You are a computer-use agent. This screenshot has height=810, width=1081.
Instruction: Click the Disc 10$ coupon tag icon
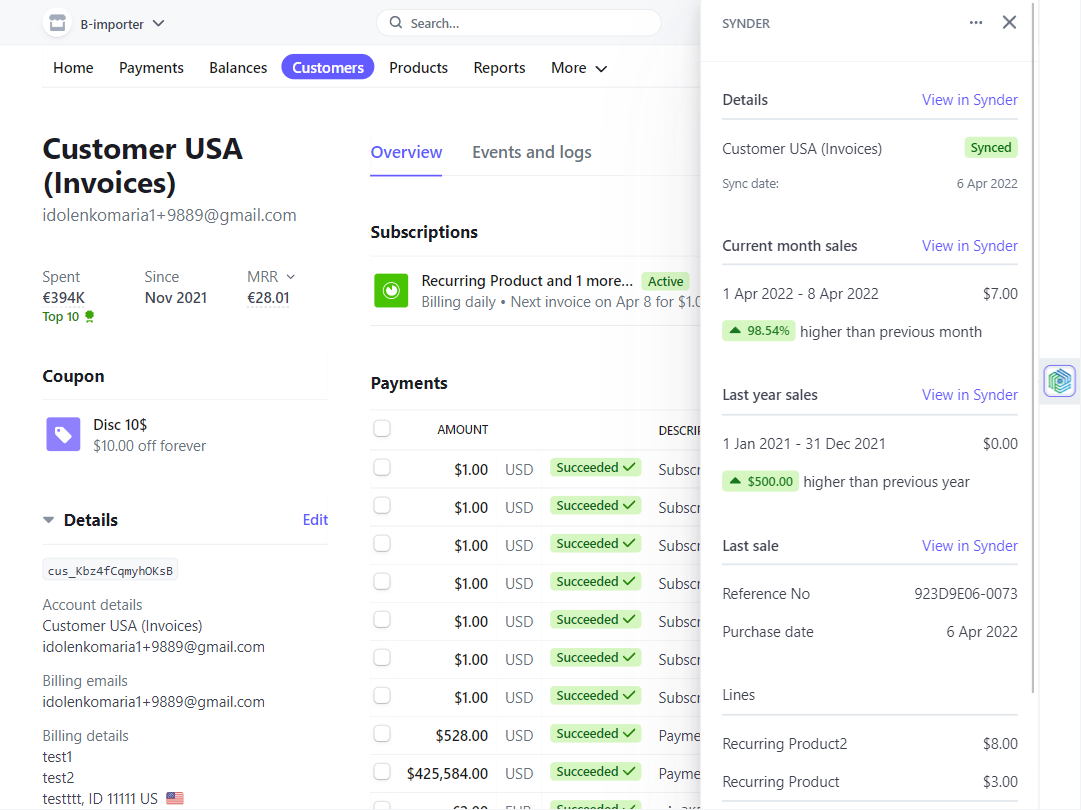[x=63, y=434]
